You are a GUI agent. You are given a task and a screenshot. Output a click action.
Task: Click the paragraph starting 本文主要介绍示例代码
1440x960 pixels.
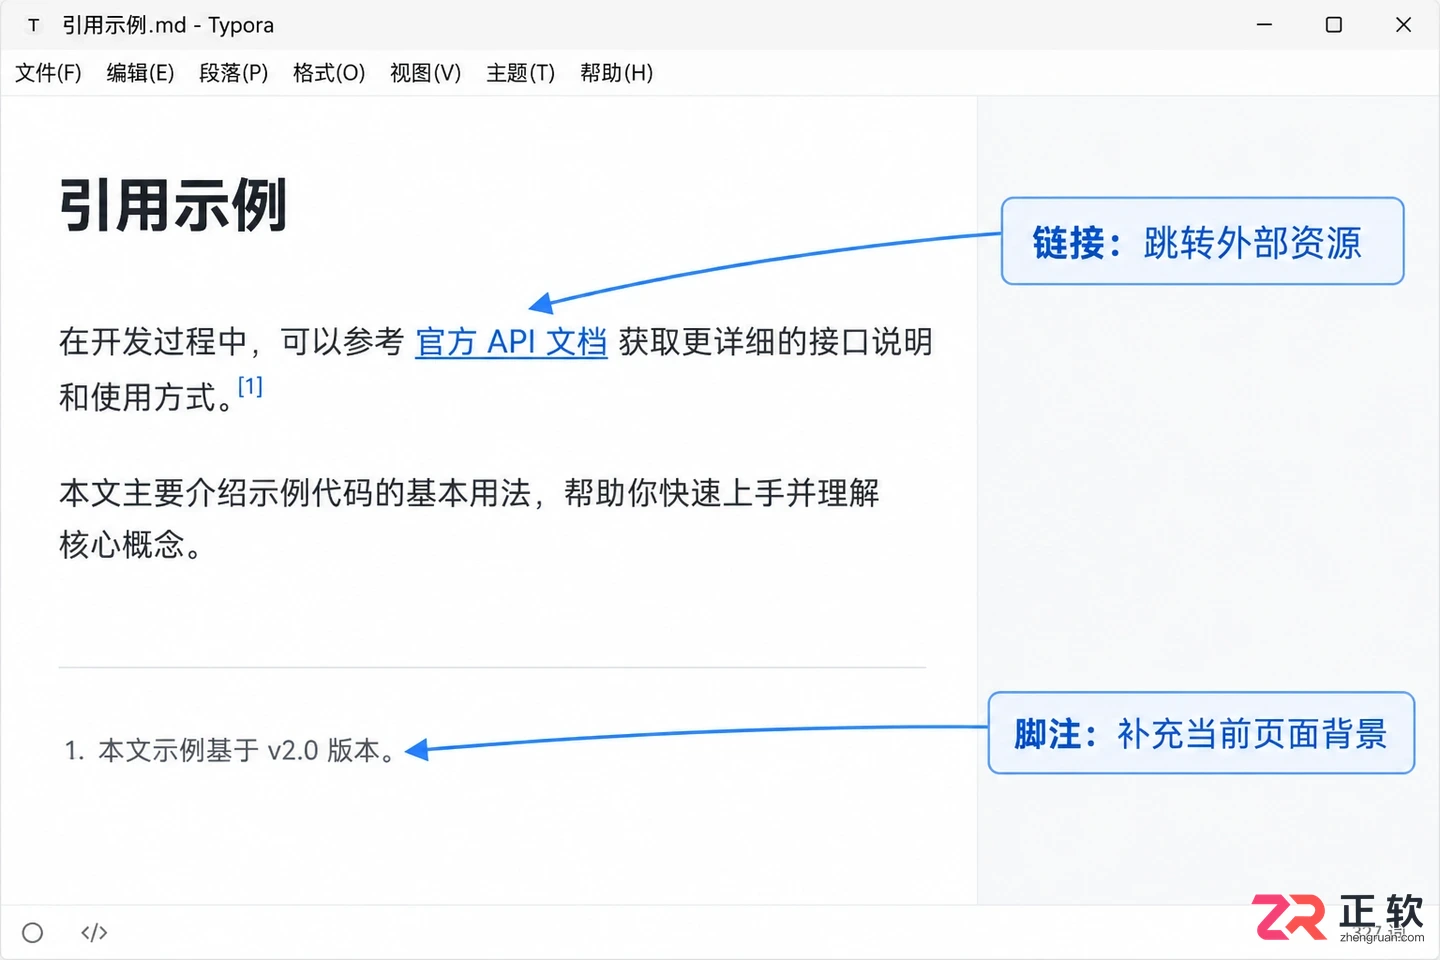tap(469, 519)
